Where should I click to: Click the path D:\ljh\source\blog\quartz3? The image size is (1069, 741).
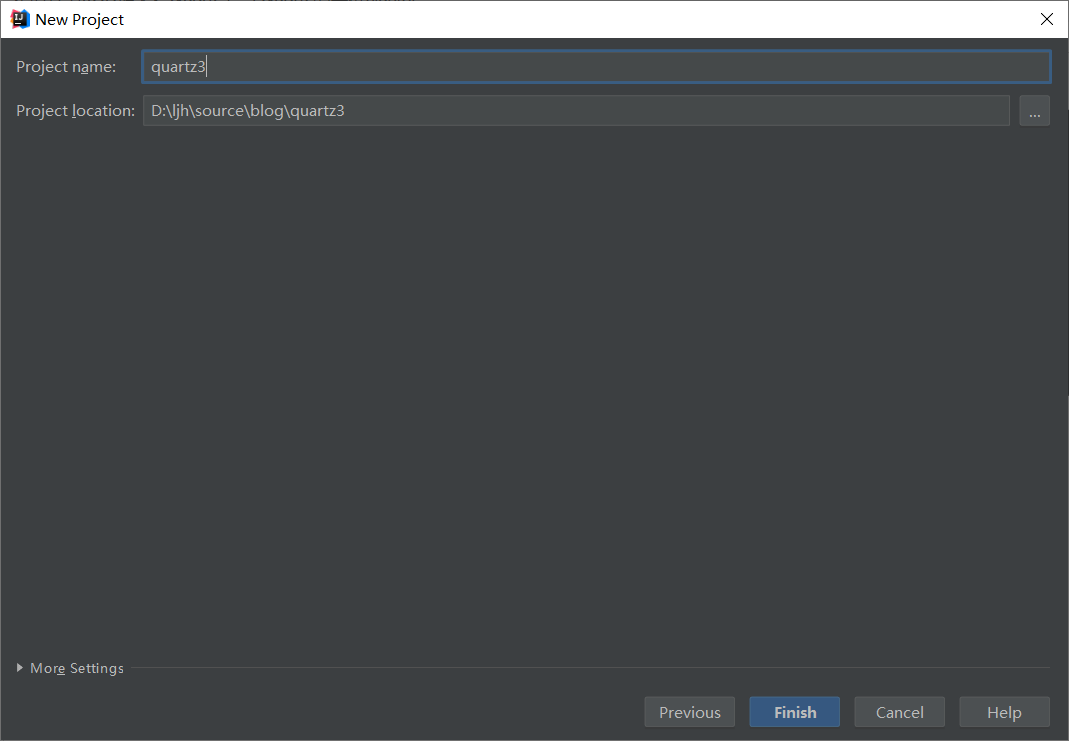pyautogui.click(x=246, y=110)
